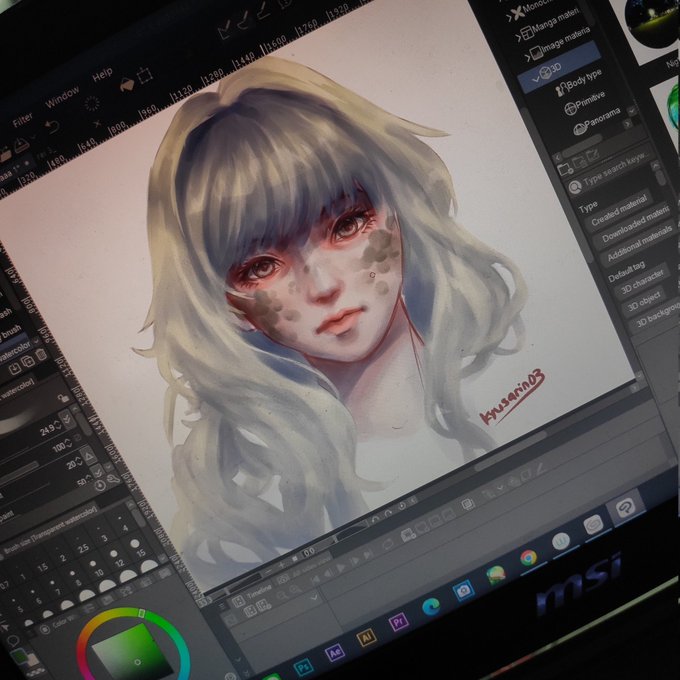The width and height of the screenshot is (680, 680).
Task: Collapse the 3D material category
Action: pyautogui.click(x=536, y=79)
